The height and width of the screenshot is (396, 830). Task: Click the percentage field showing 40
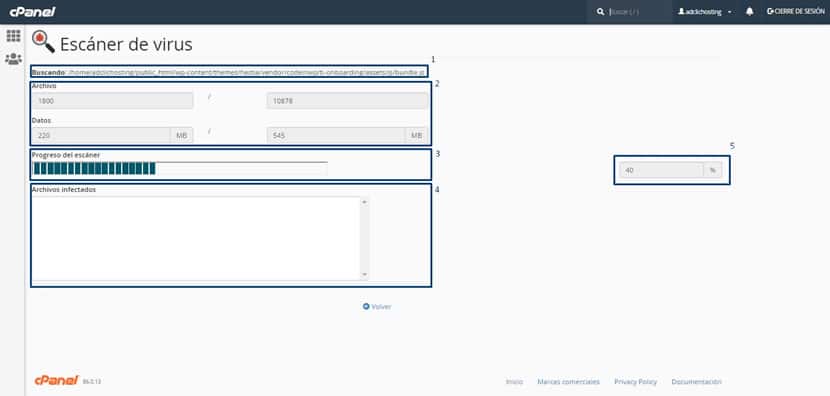(661, 170)
